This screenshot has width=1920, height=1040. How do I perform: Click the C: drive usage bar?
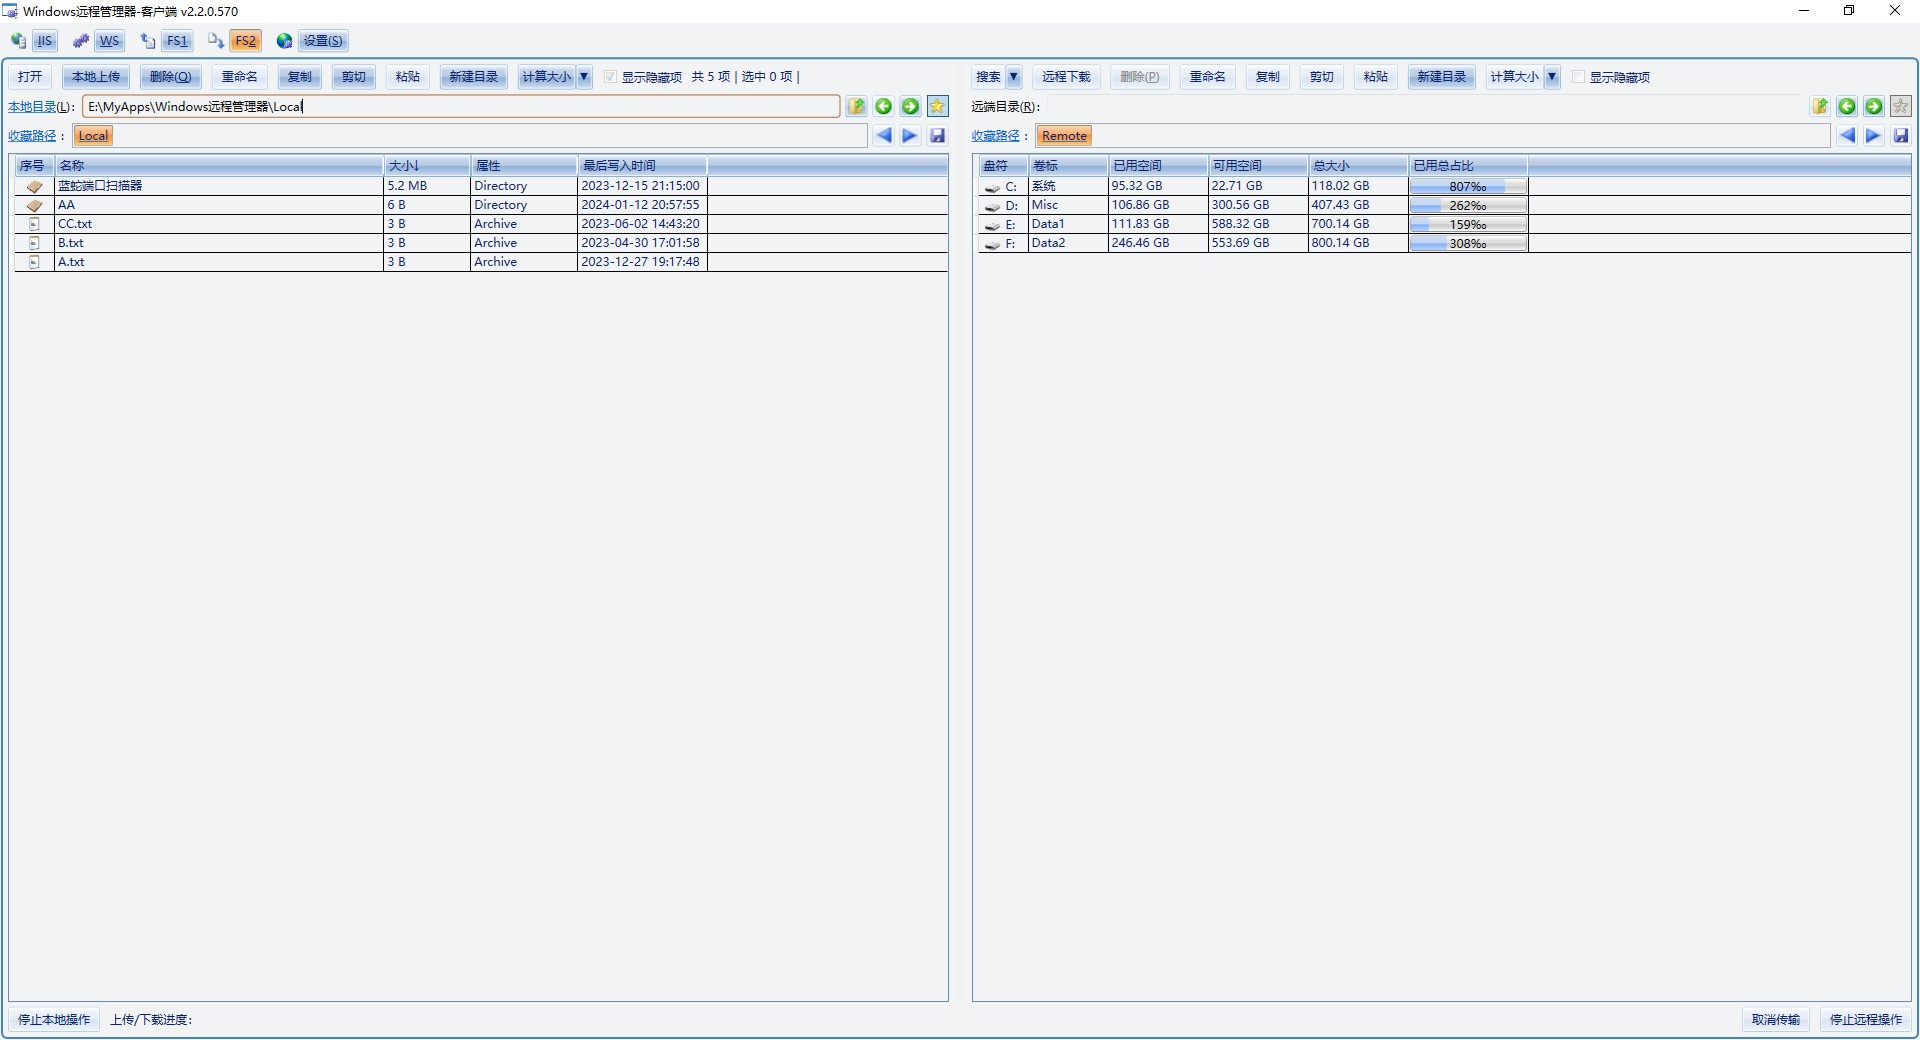[x=1467, y=186]
